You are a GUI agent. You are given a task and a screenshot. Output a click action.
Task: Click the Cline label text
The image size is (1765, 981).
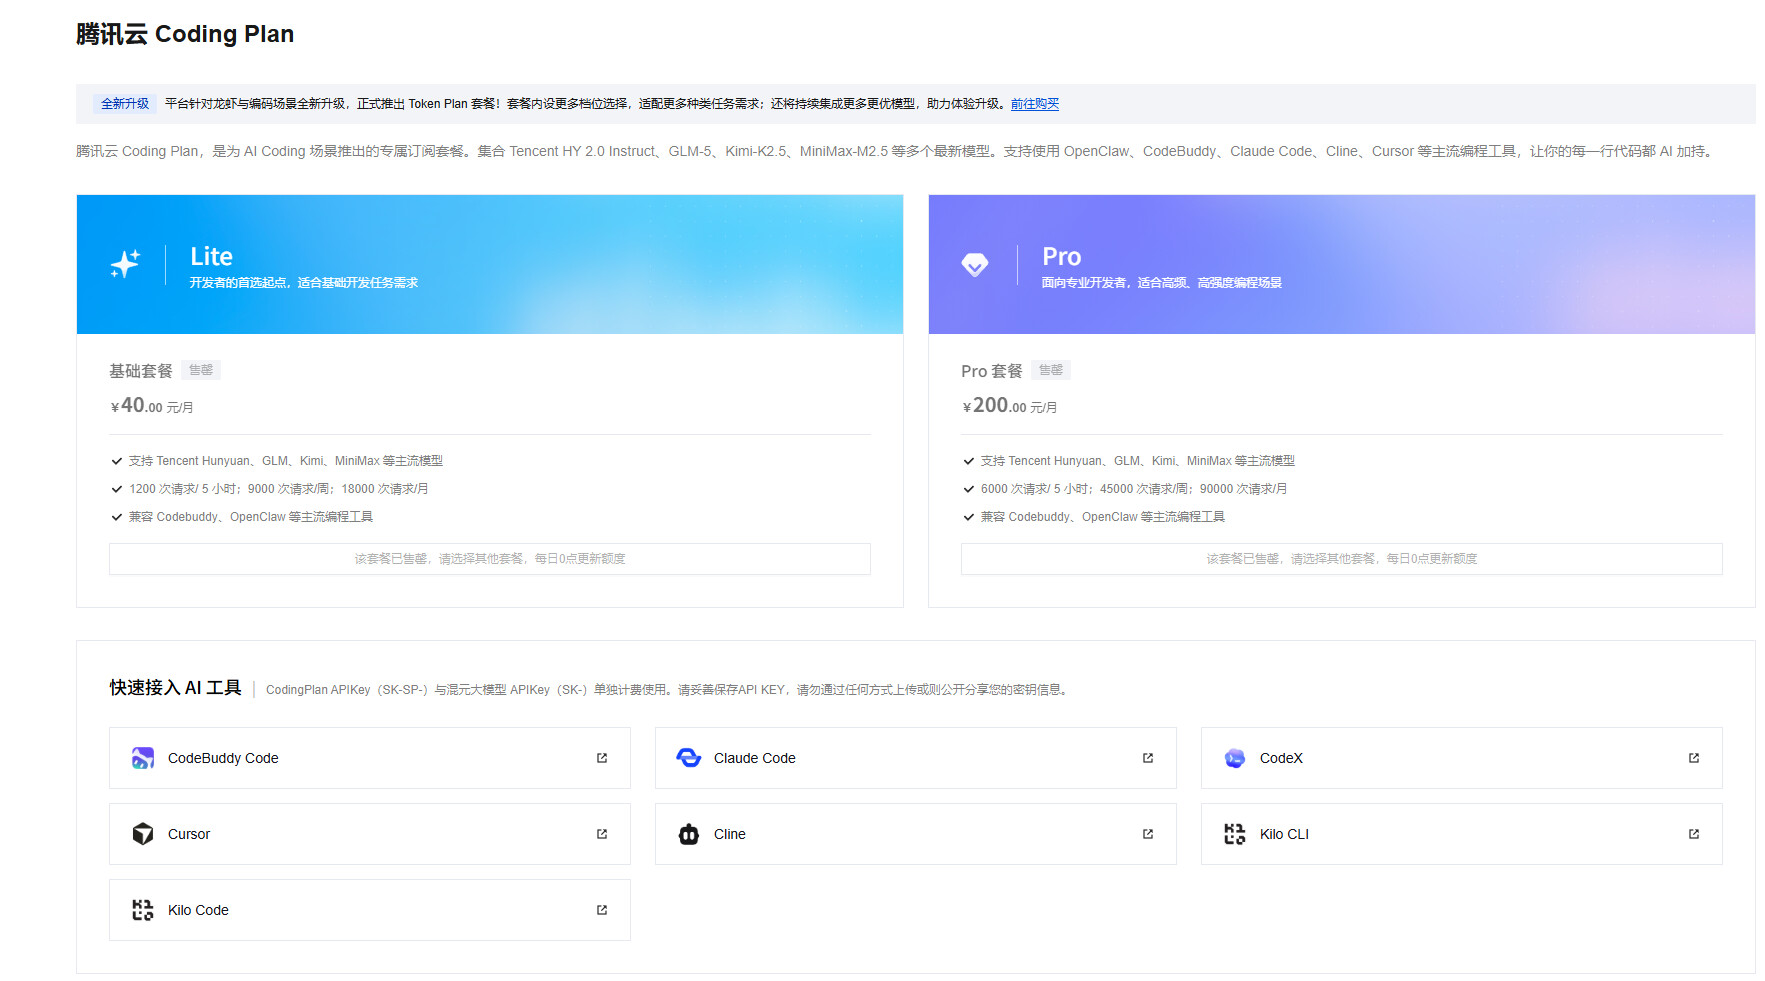pyautogui.click(x=730, y=834)
